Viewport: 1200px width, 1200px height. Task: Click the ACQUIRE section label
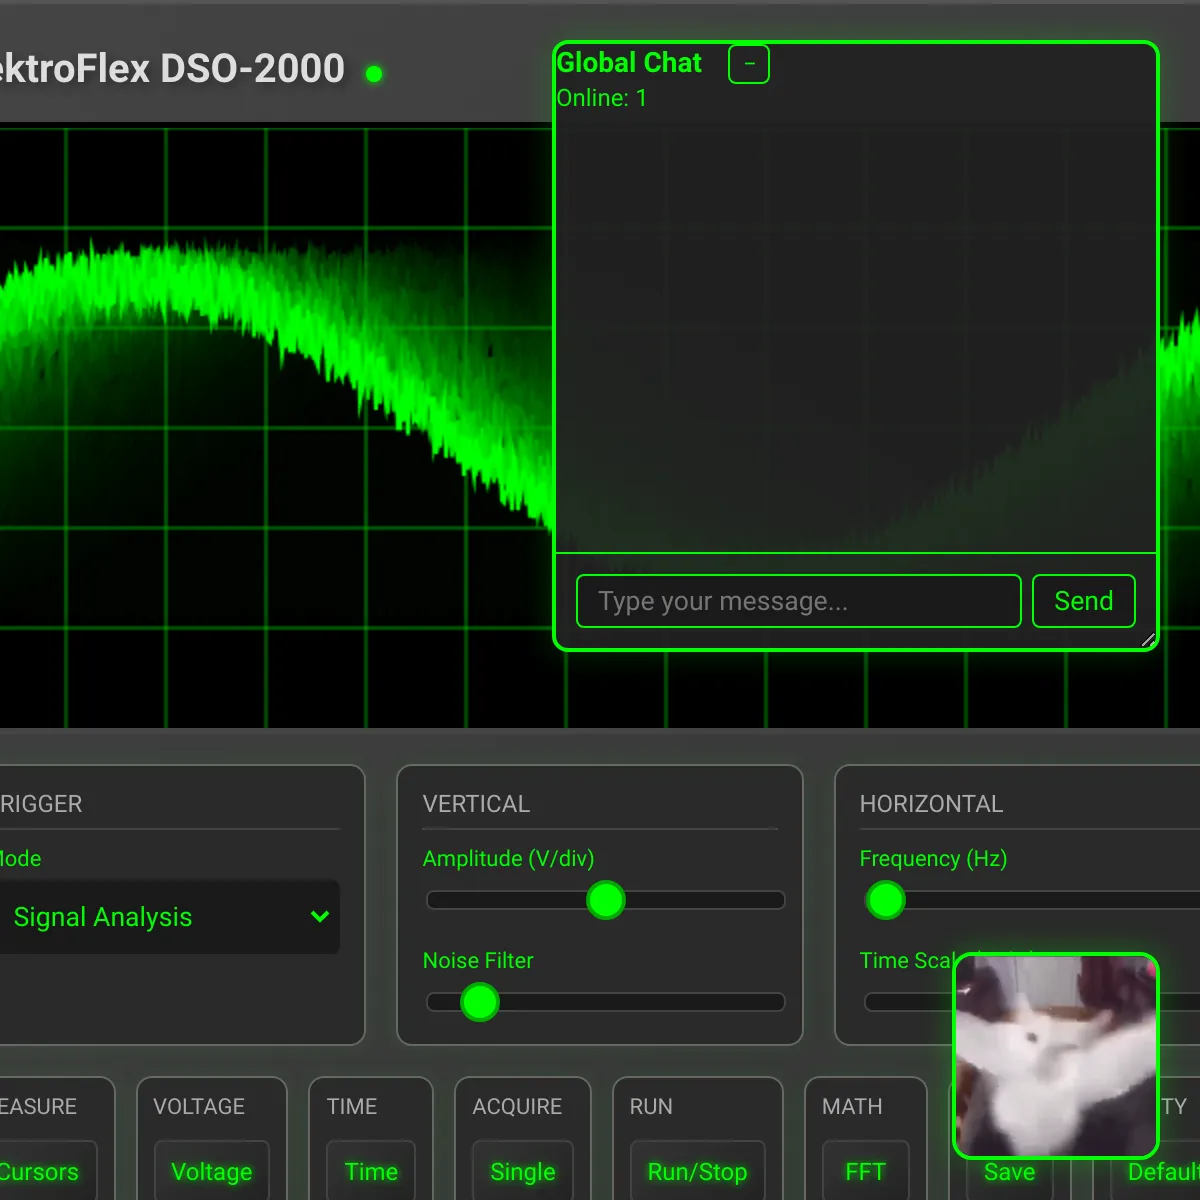pyautogui.click(x=517, y=1106)
